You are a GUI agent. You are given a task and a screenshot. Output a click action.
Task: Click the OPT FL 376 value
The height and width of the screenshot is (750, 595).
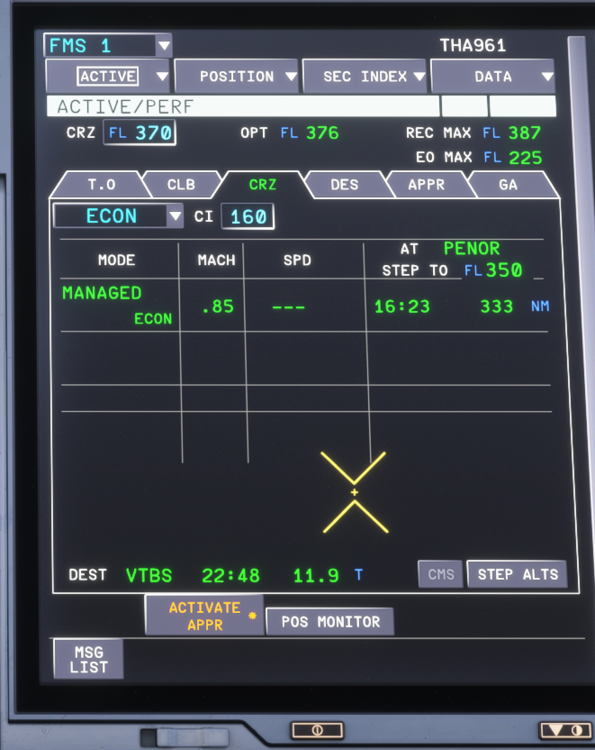(x=309, y=132)
